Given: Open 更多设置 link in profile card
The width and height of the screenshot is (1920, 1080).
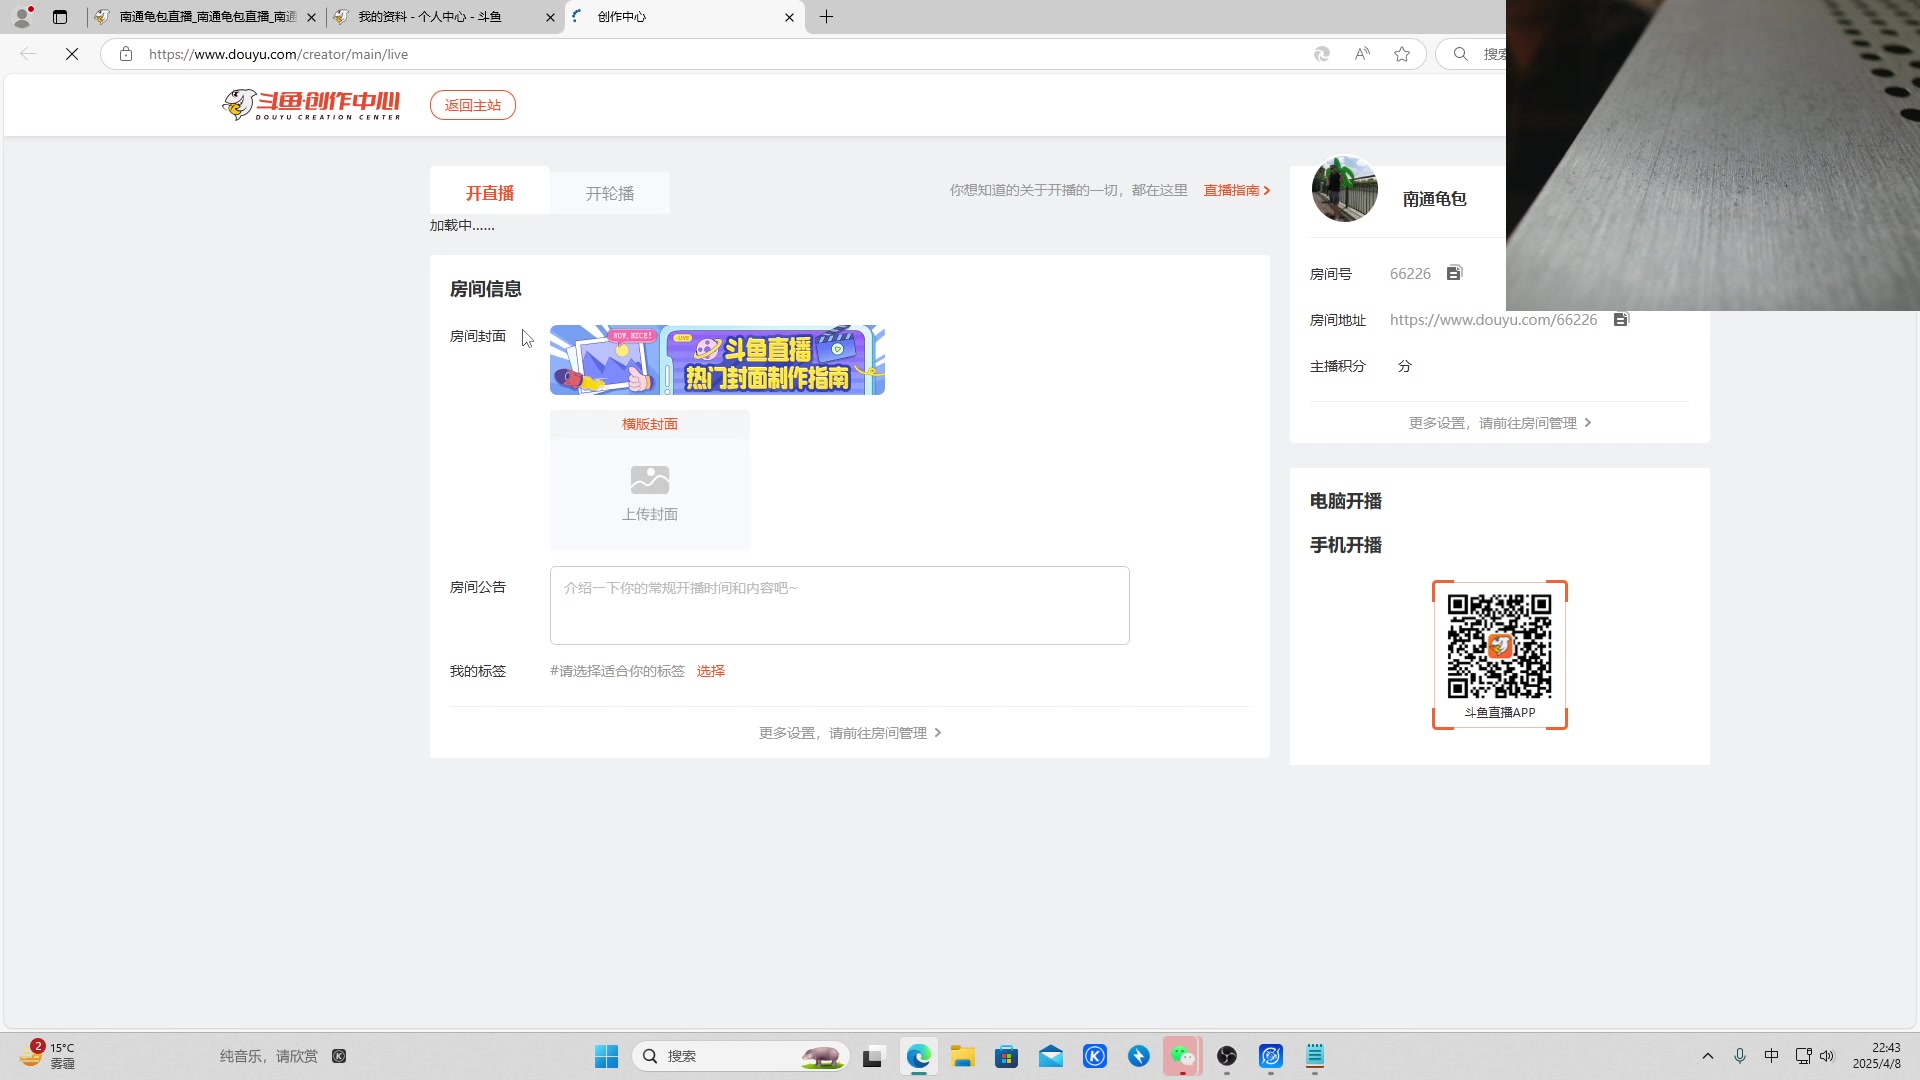Looking at the screenshot, I should pyautogui.click(x=1500, y=423).
